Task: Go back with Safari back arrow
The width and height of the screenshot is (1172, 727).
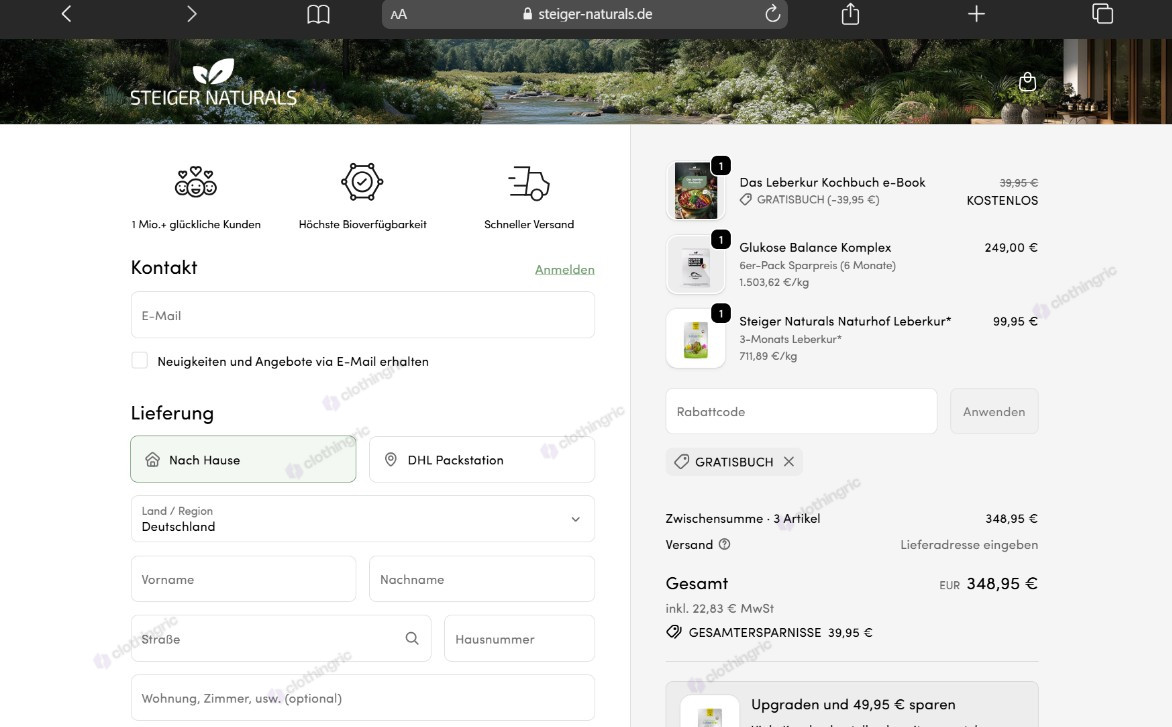Action: point(67,13)
